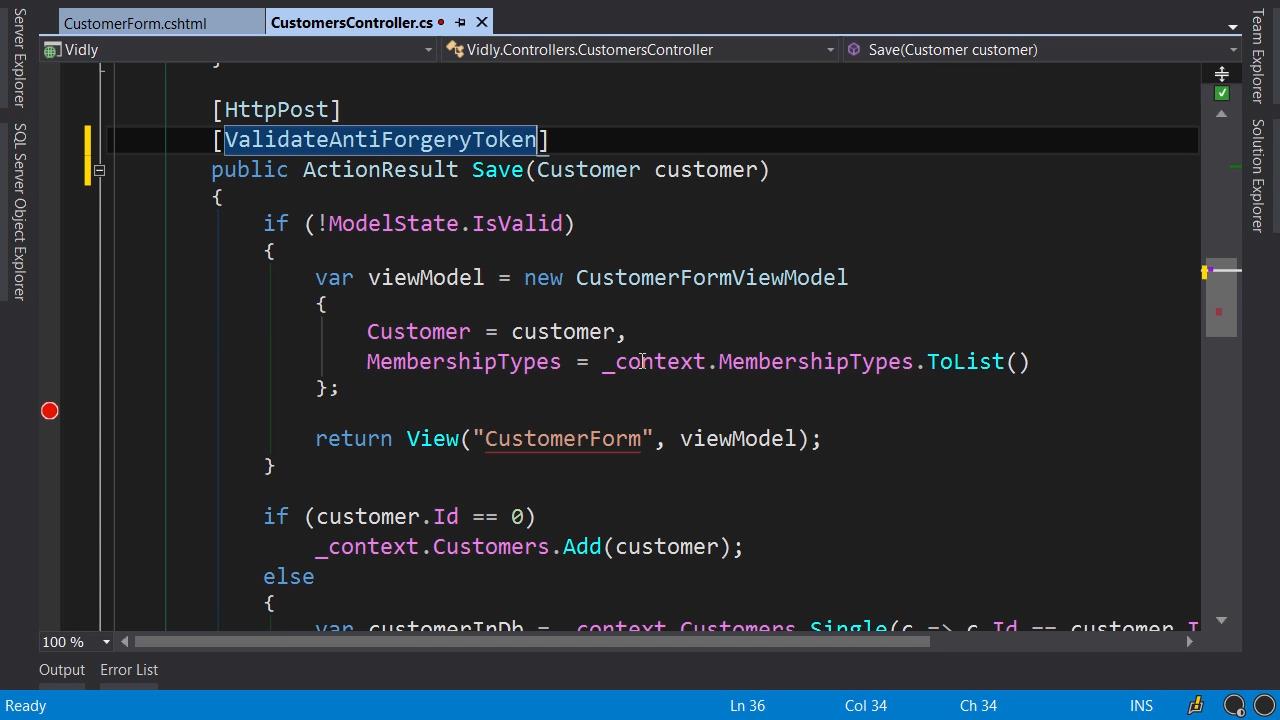This screenshot has width=1280, height=720.
Task: Click the red breakpoint mark in scrollbar map
Action: [x=1219, y=312]
